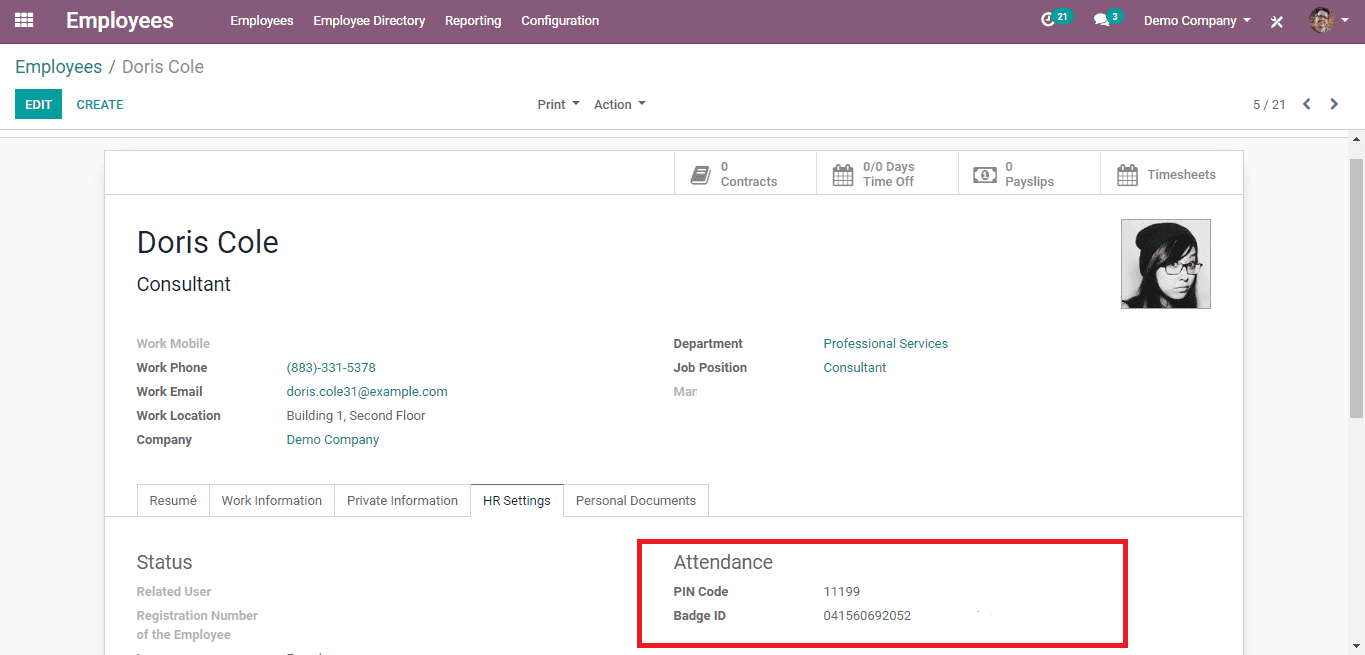1365x655 pixels.
Task: Open the Print dropdown
Action: pyautogui.click(x=558, y=104)
